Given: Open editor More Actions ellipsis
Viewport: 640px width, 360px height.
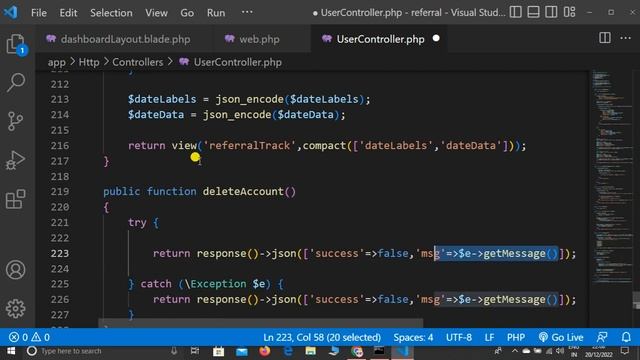Looking at the screenshot, I should point(625,38).
